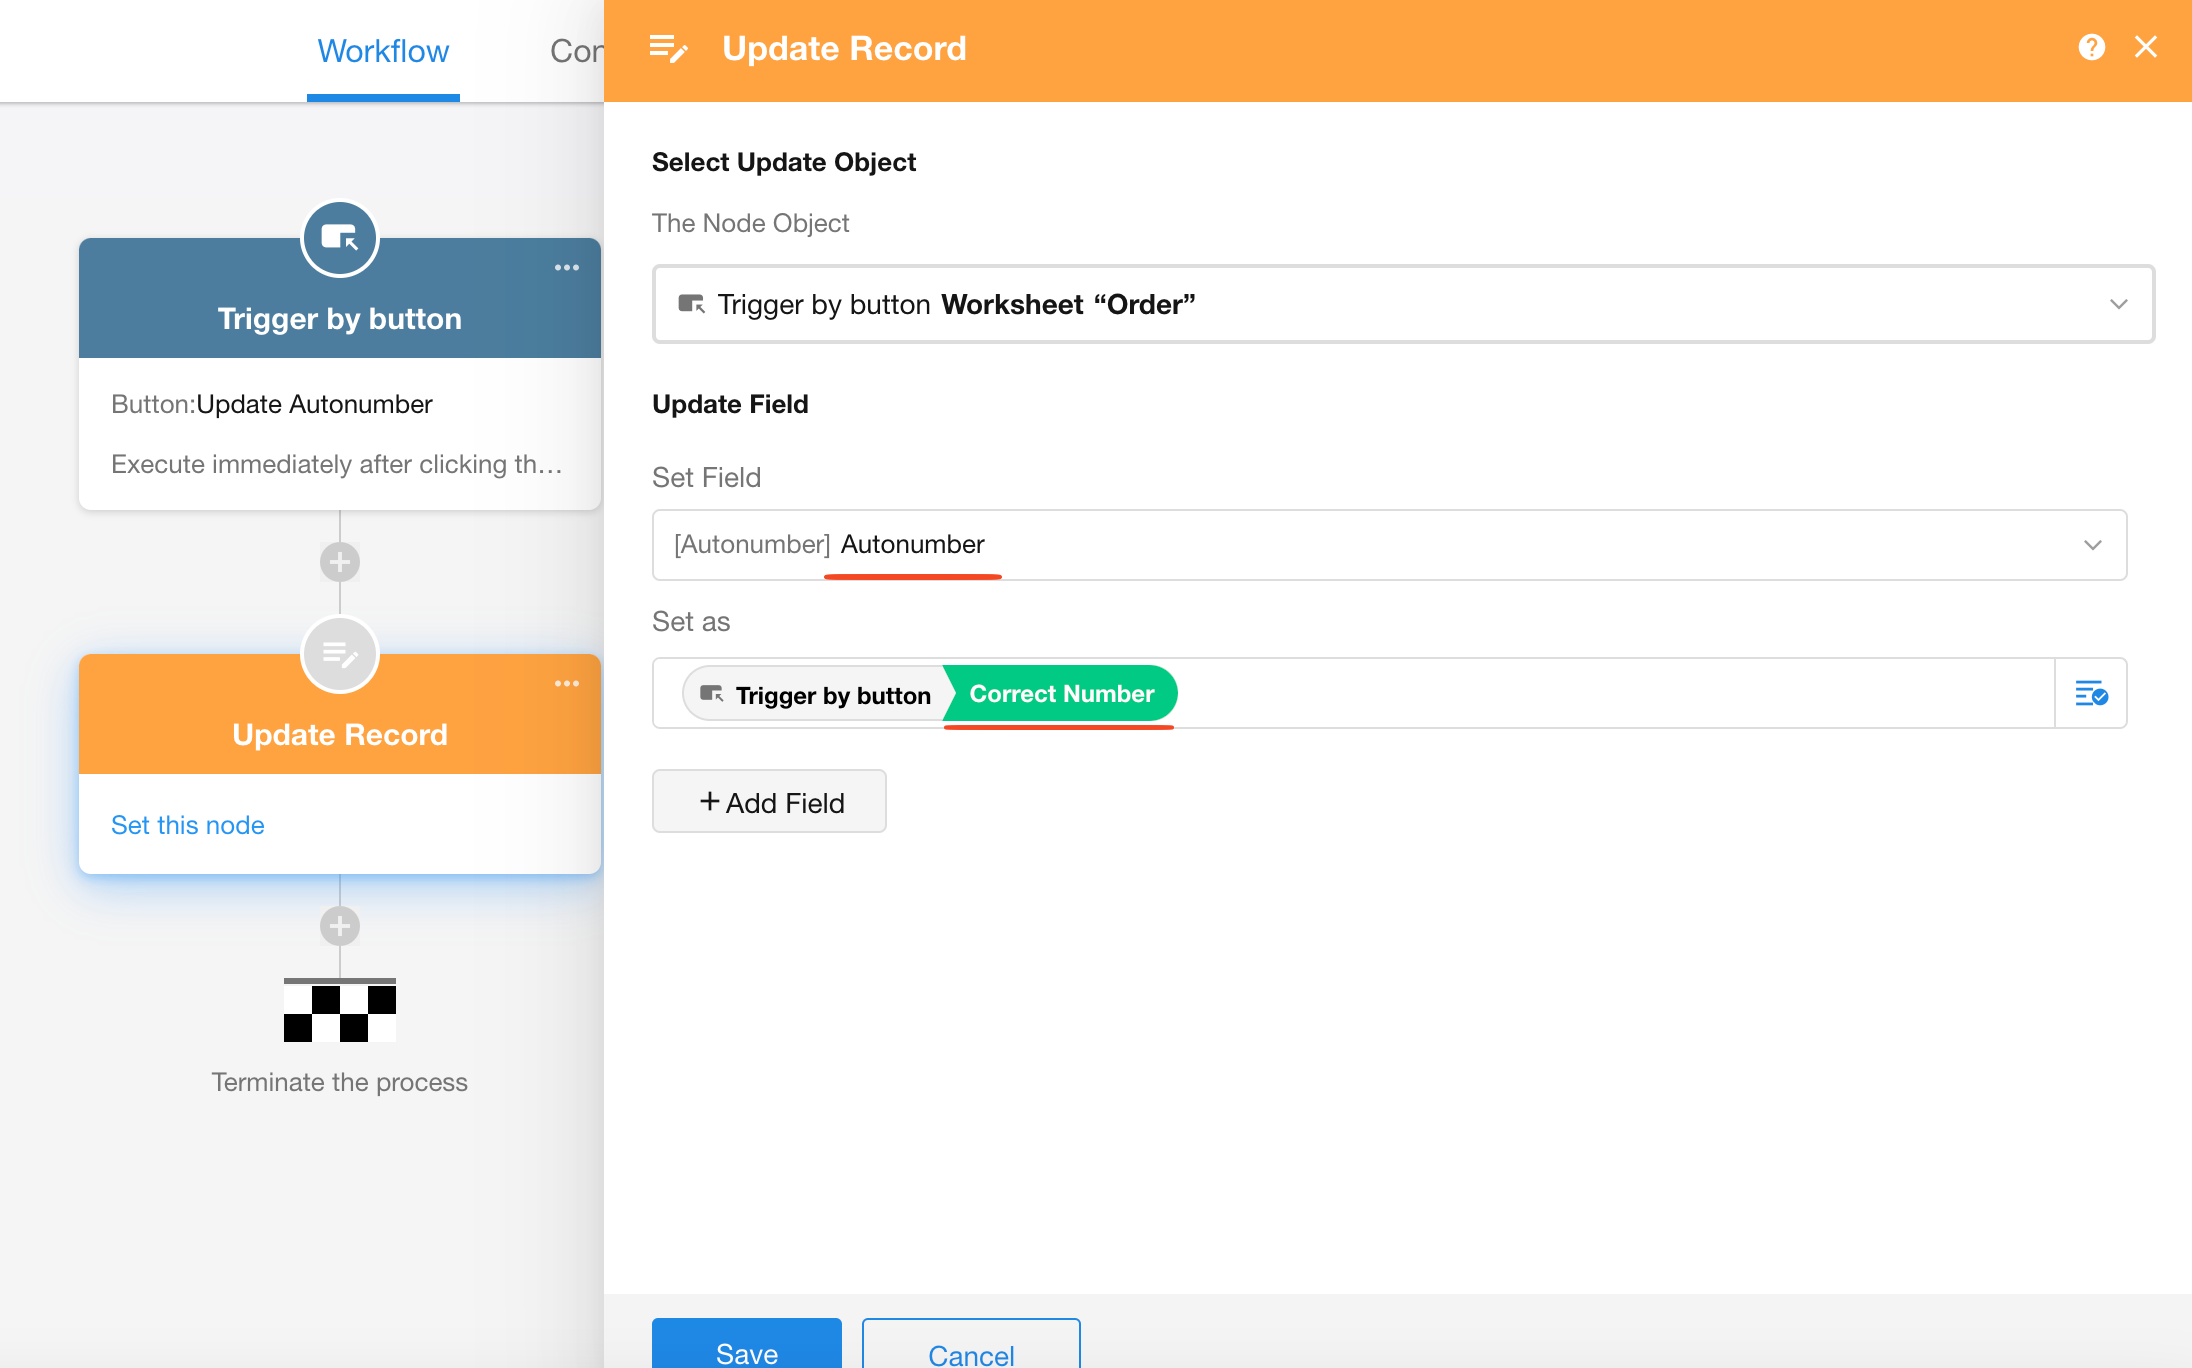This screenshot has height=1368, width=2192.
Task: Click the Cancel button
Action: 971,1351
